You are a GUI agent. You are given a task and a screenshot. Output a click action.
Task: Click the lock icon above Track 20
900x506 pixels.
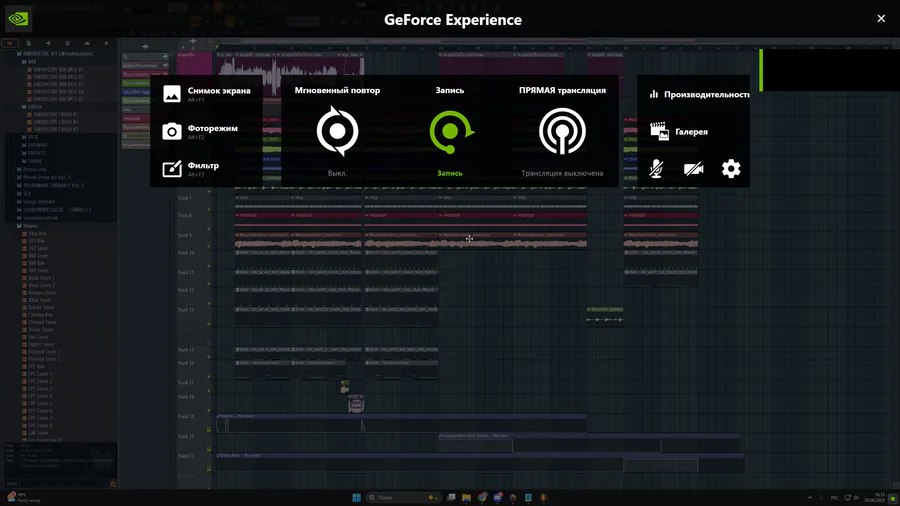209,429
